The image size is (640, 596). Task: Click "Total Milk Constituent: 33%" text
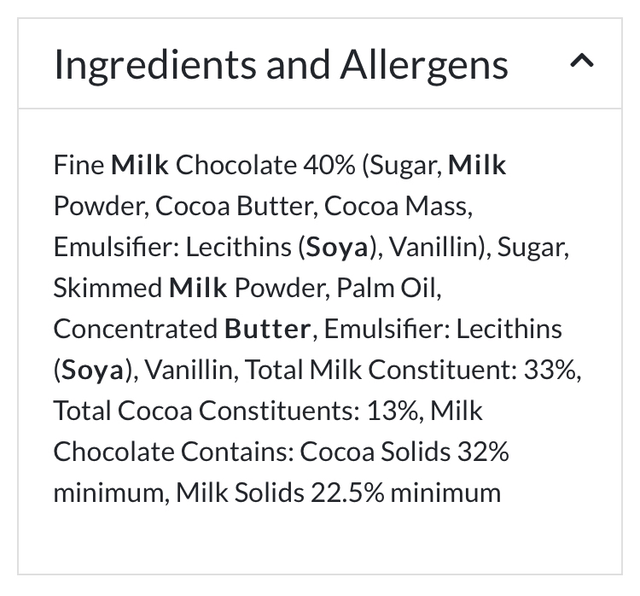(412, 370)
